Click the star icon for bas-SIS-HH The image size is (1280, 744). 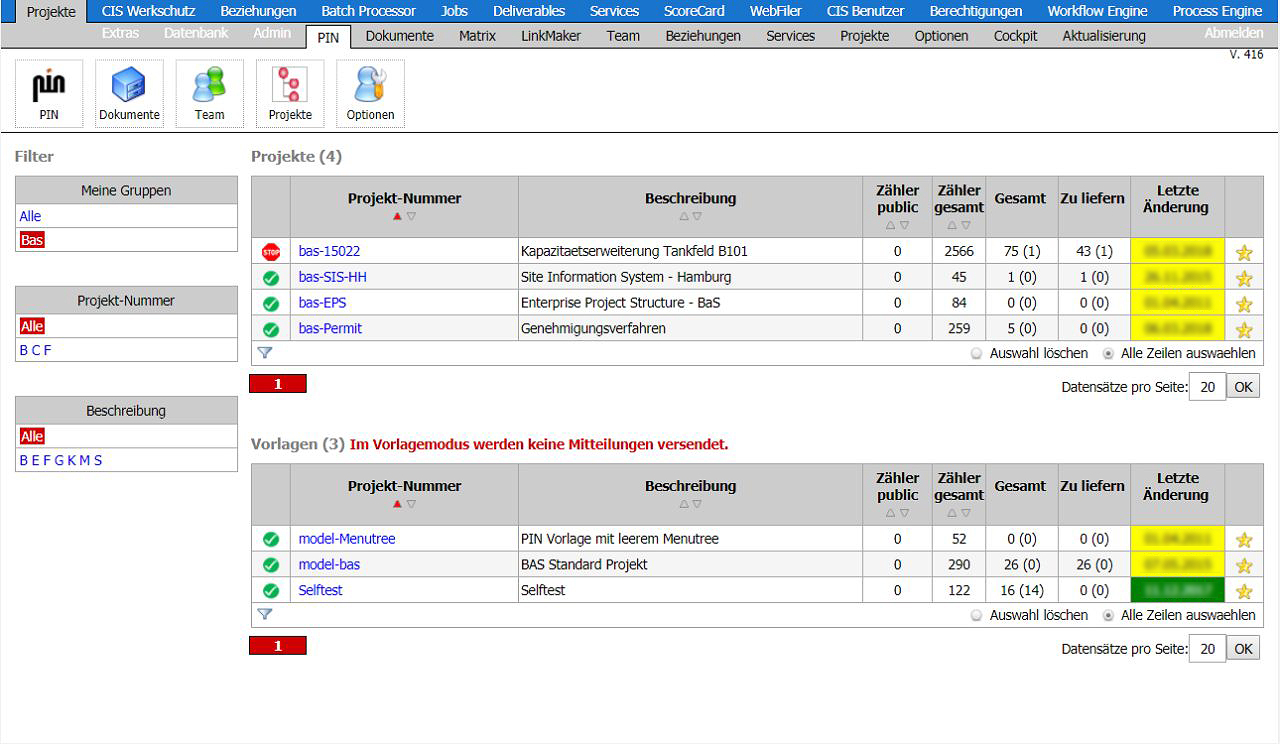pyautogui.click(x=1244, y=278)
